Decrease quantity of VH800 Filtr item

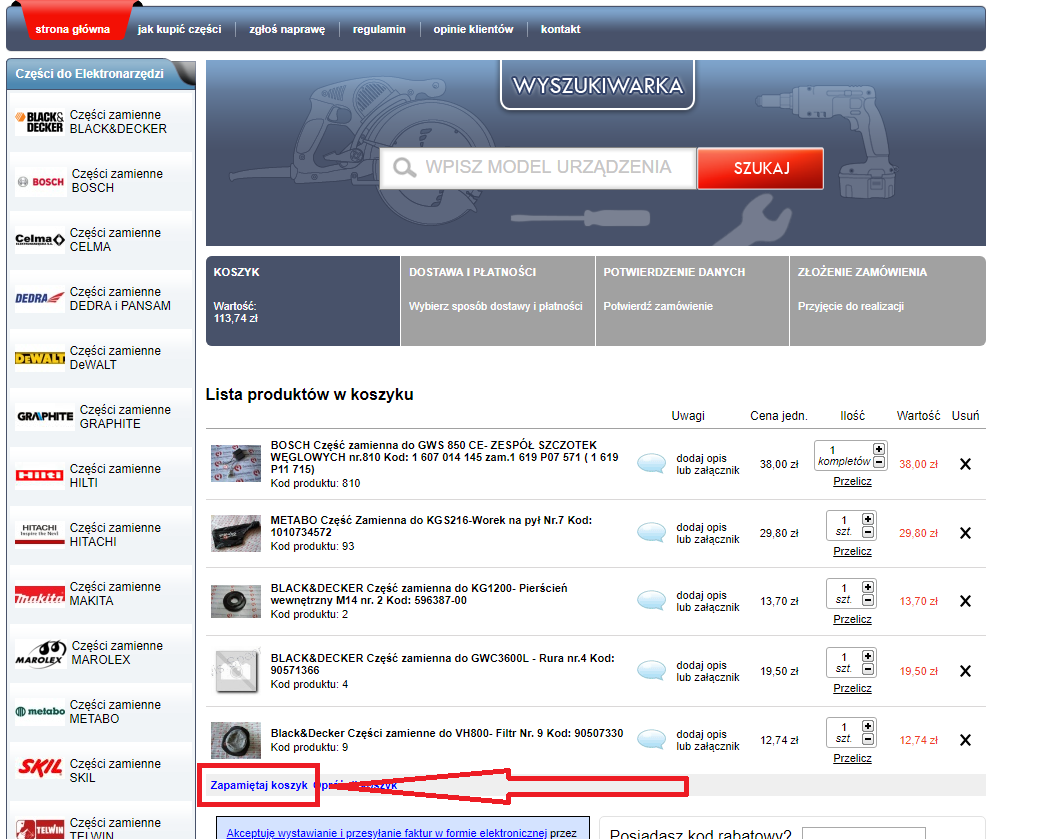tap(868, 739)
